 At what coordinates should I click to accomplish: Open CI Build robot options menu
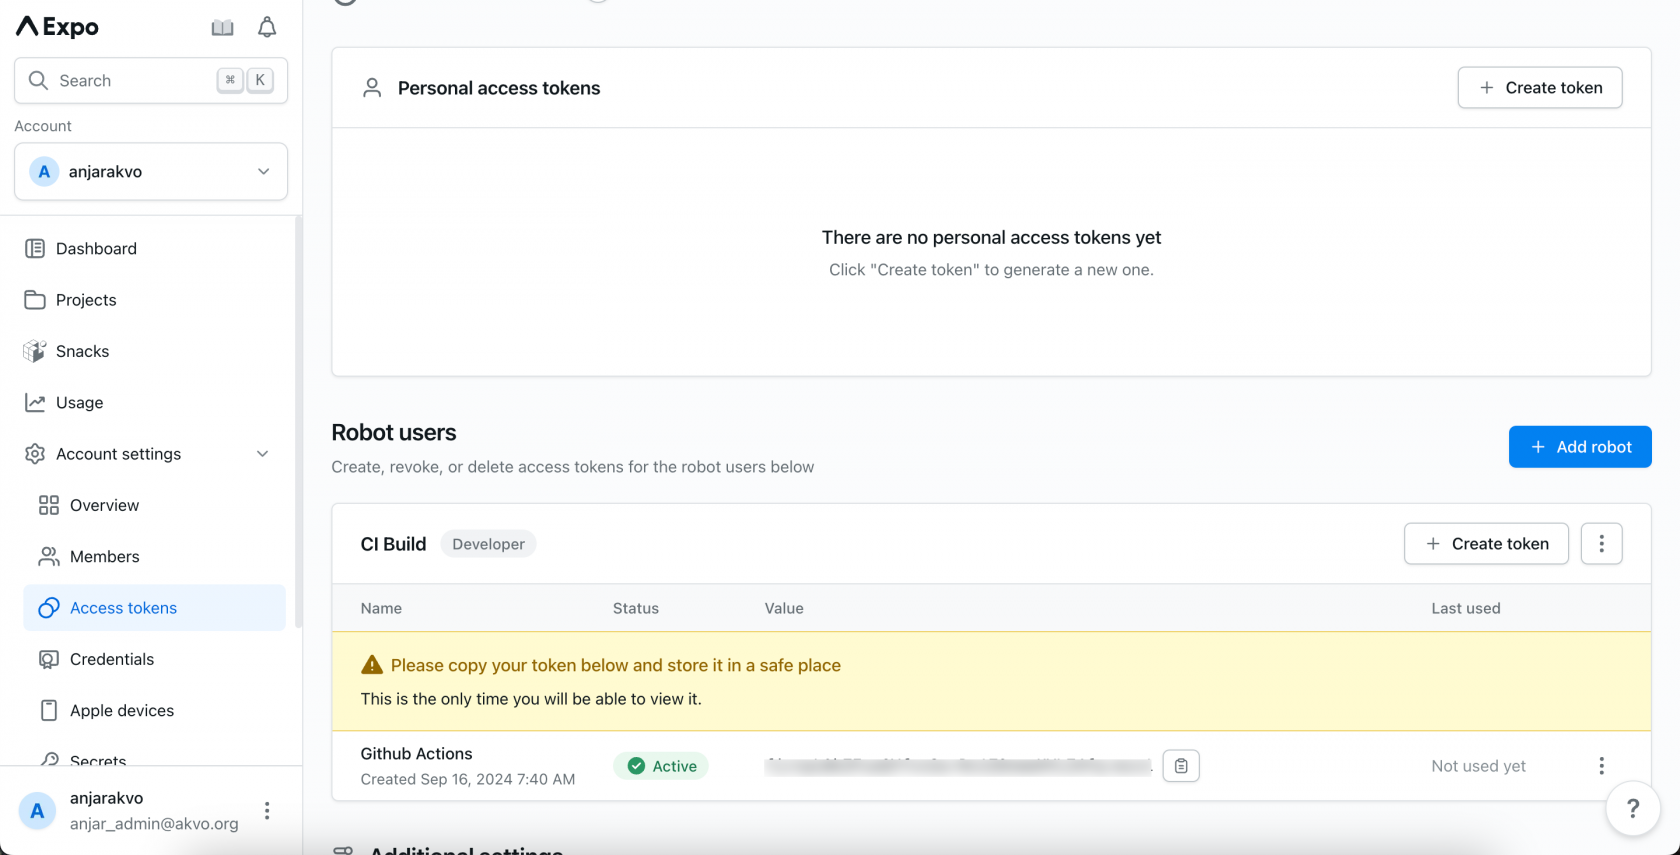click(x=1601, y=544)
